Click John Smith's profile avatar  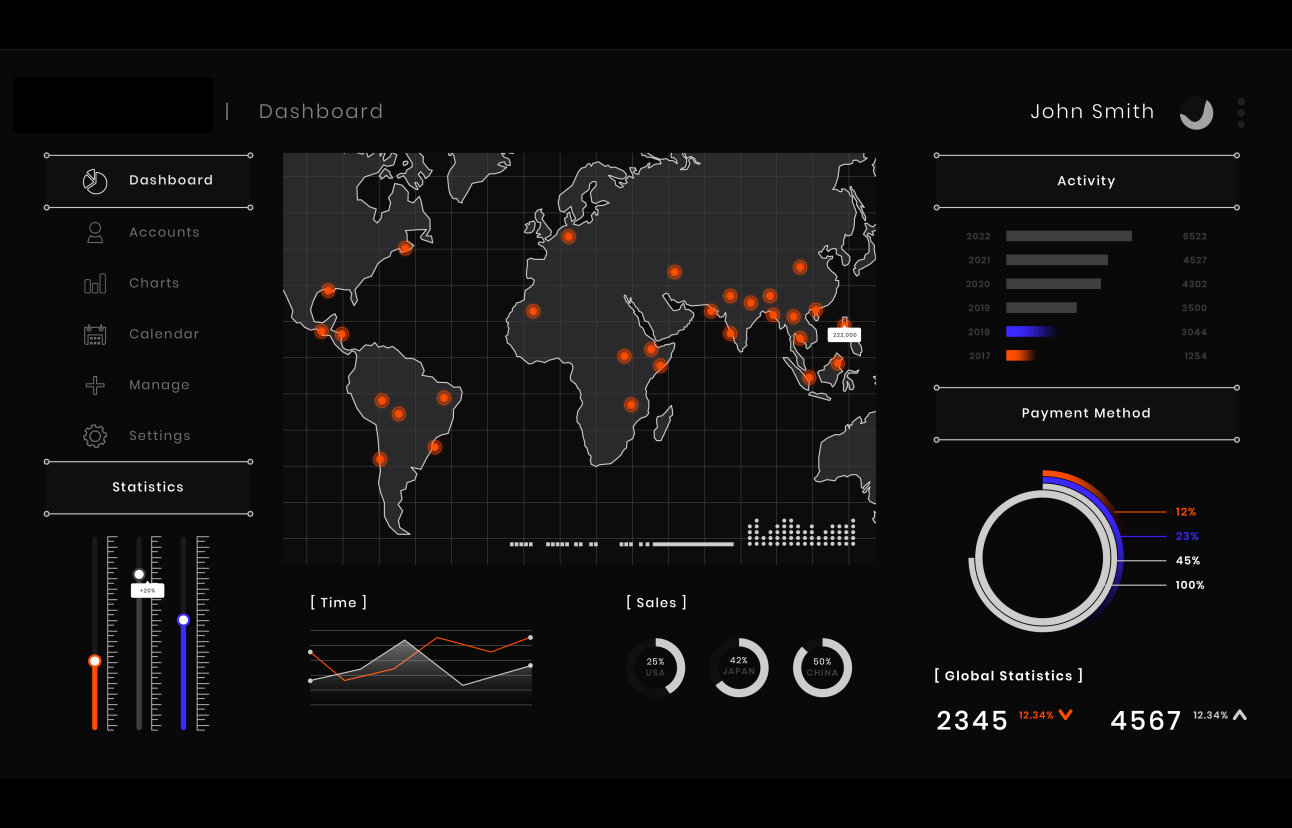tap(1196, 113)
